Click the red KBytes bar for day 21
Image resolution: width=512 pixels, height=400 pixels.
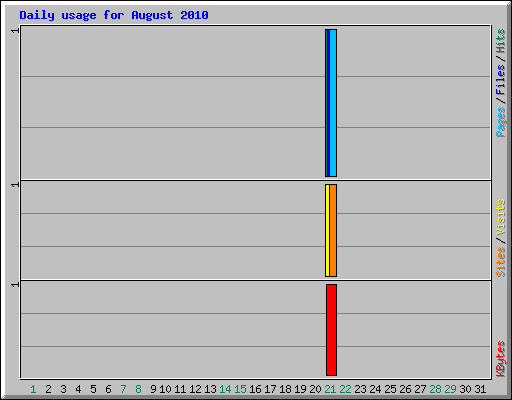tap(331, 330)
